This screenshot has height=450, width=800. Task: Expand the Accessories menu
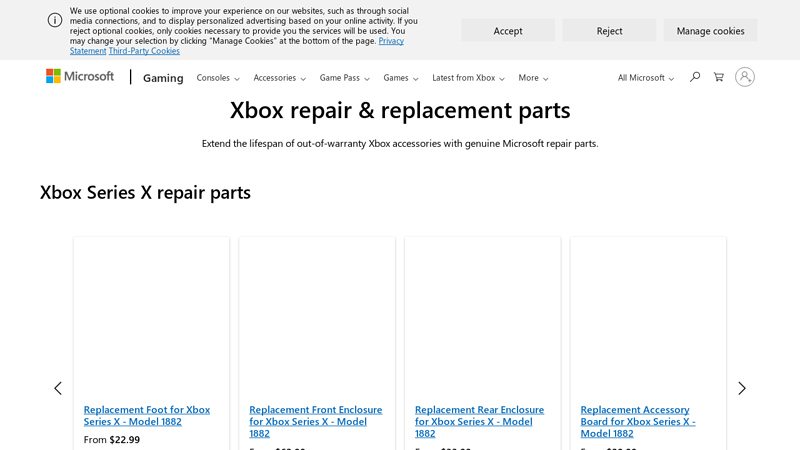[280, 78]
